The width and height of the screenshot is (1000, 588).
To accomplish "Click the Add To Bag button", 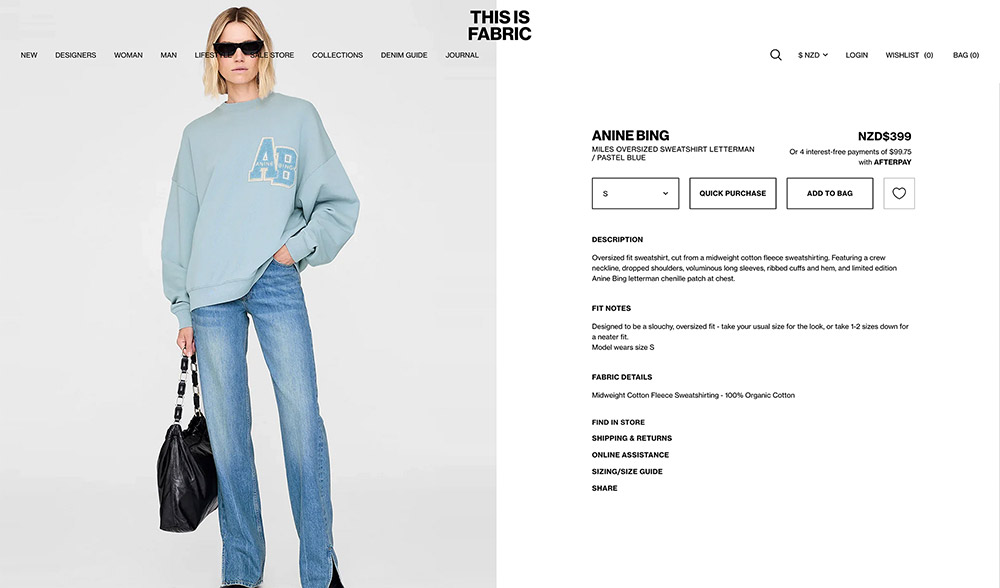I will click(x=830, y=193).
